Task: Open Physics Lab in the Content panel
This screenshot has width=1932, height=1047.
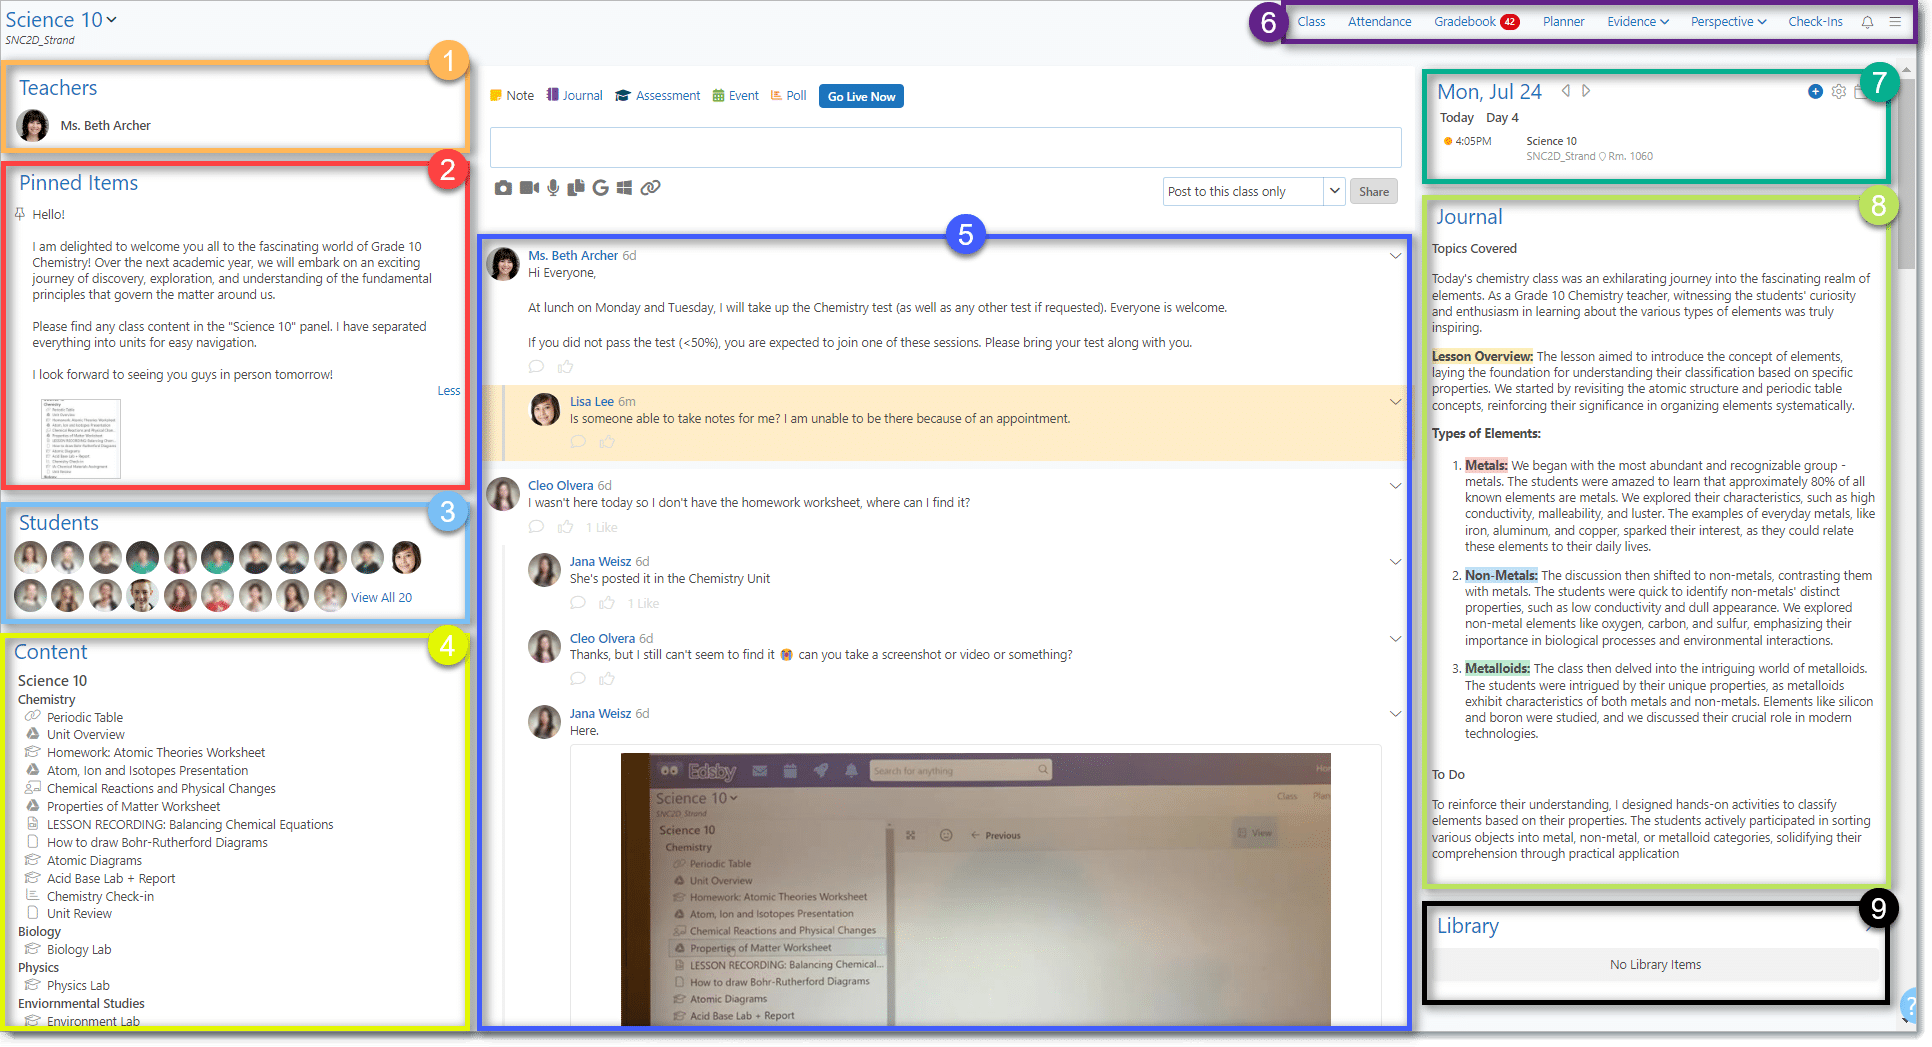Action: (78, 986)
